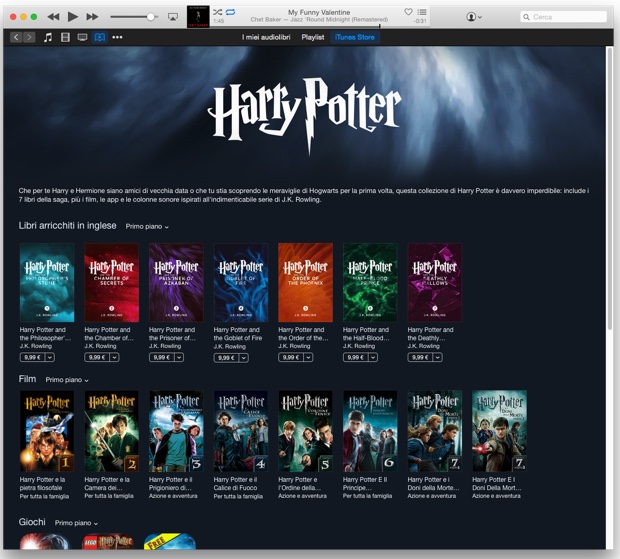Open price options arrow for Chamber of Secrets

[114, 357]
